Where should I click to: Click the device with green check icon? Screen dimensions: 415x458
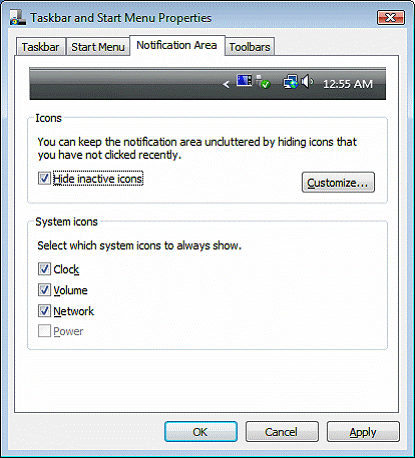point(263,82)
